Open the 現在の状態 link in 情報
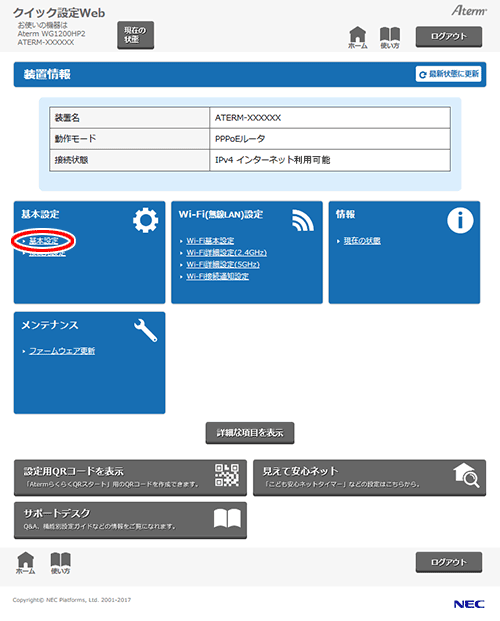The image size is (500, 621). point(362,240)
